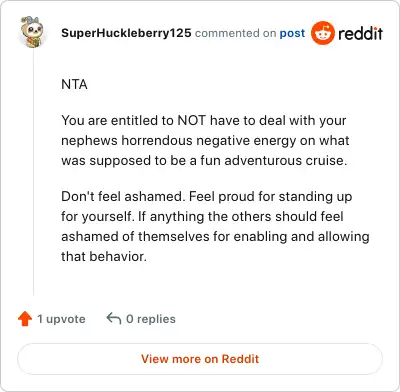Click the Reddit Snoo logo icon
The width and height of the screenshot is (400, 392).
pyautogui.click(x=322, y=33)
